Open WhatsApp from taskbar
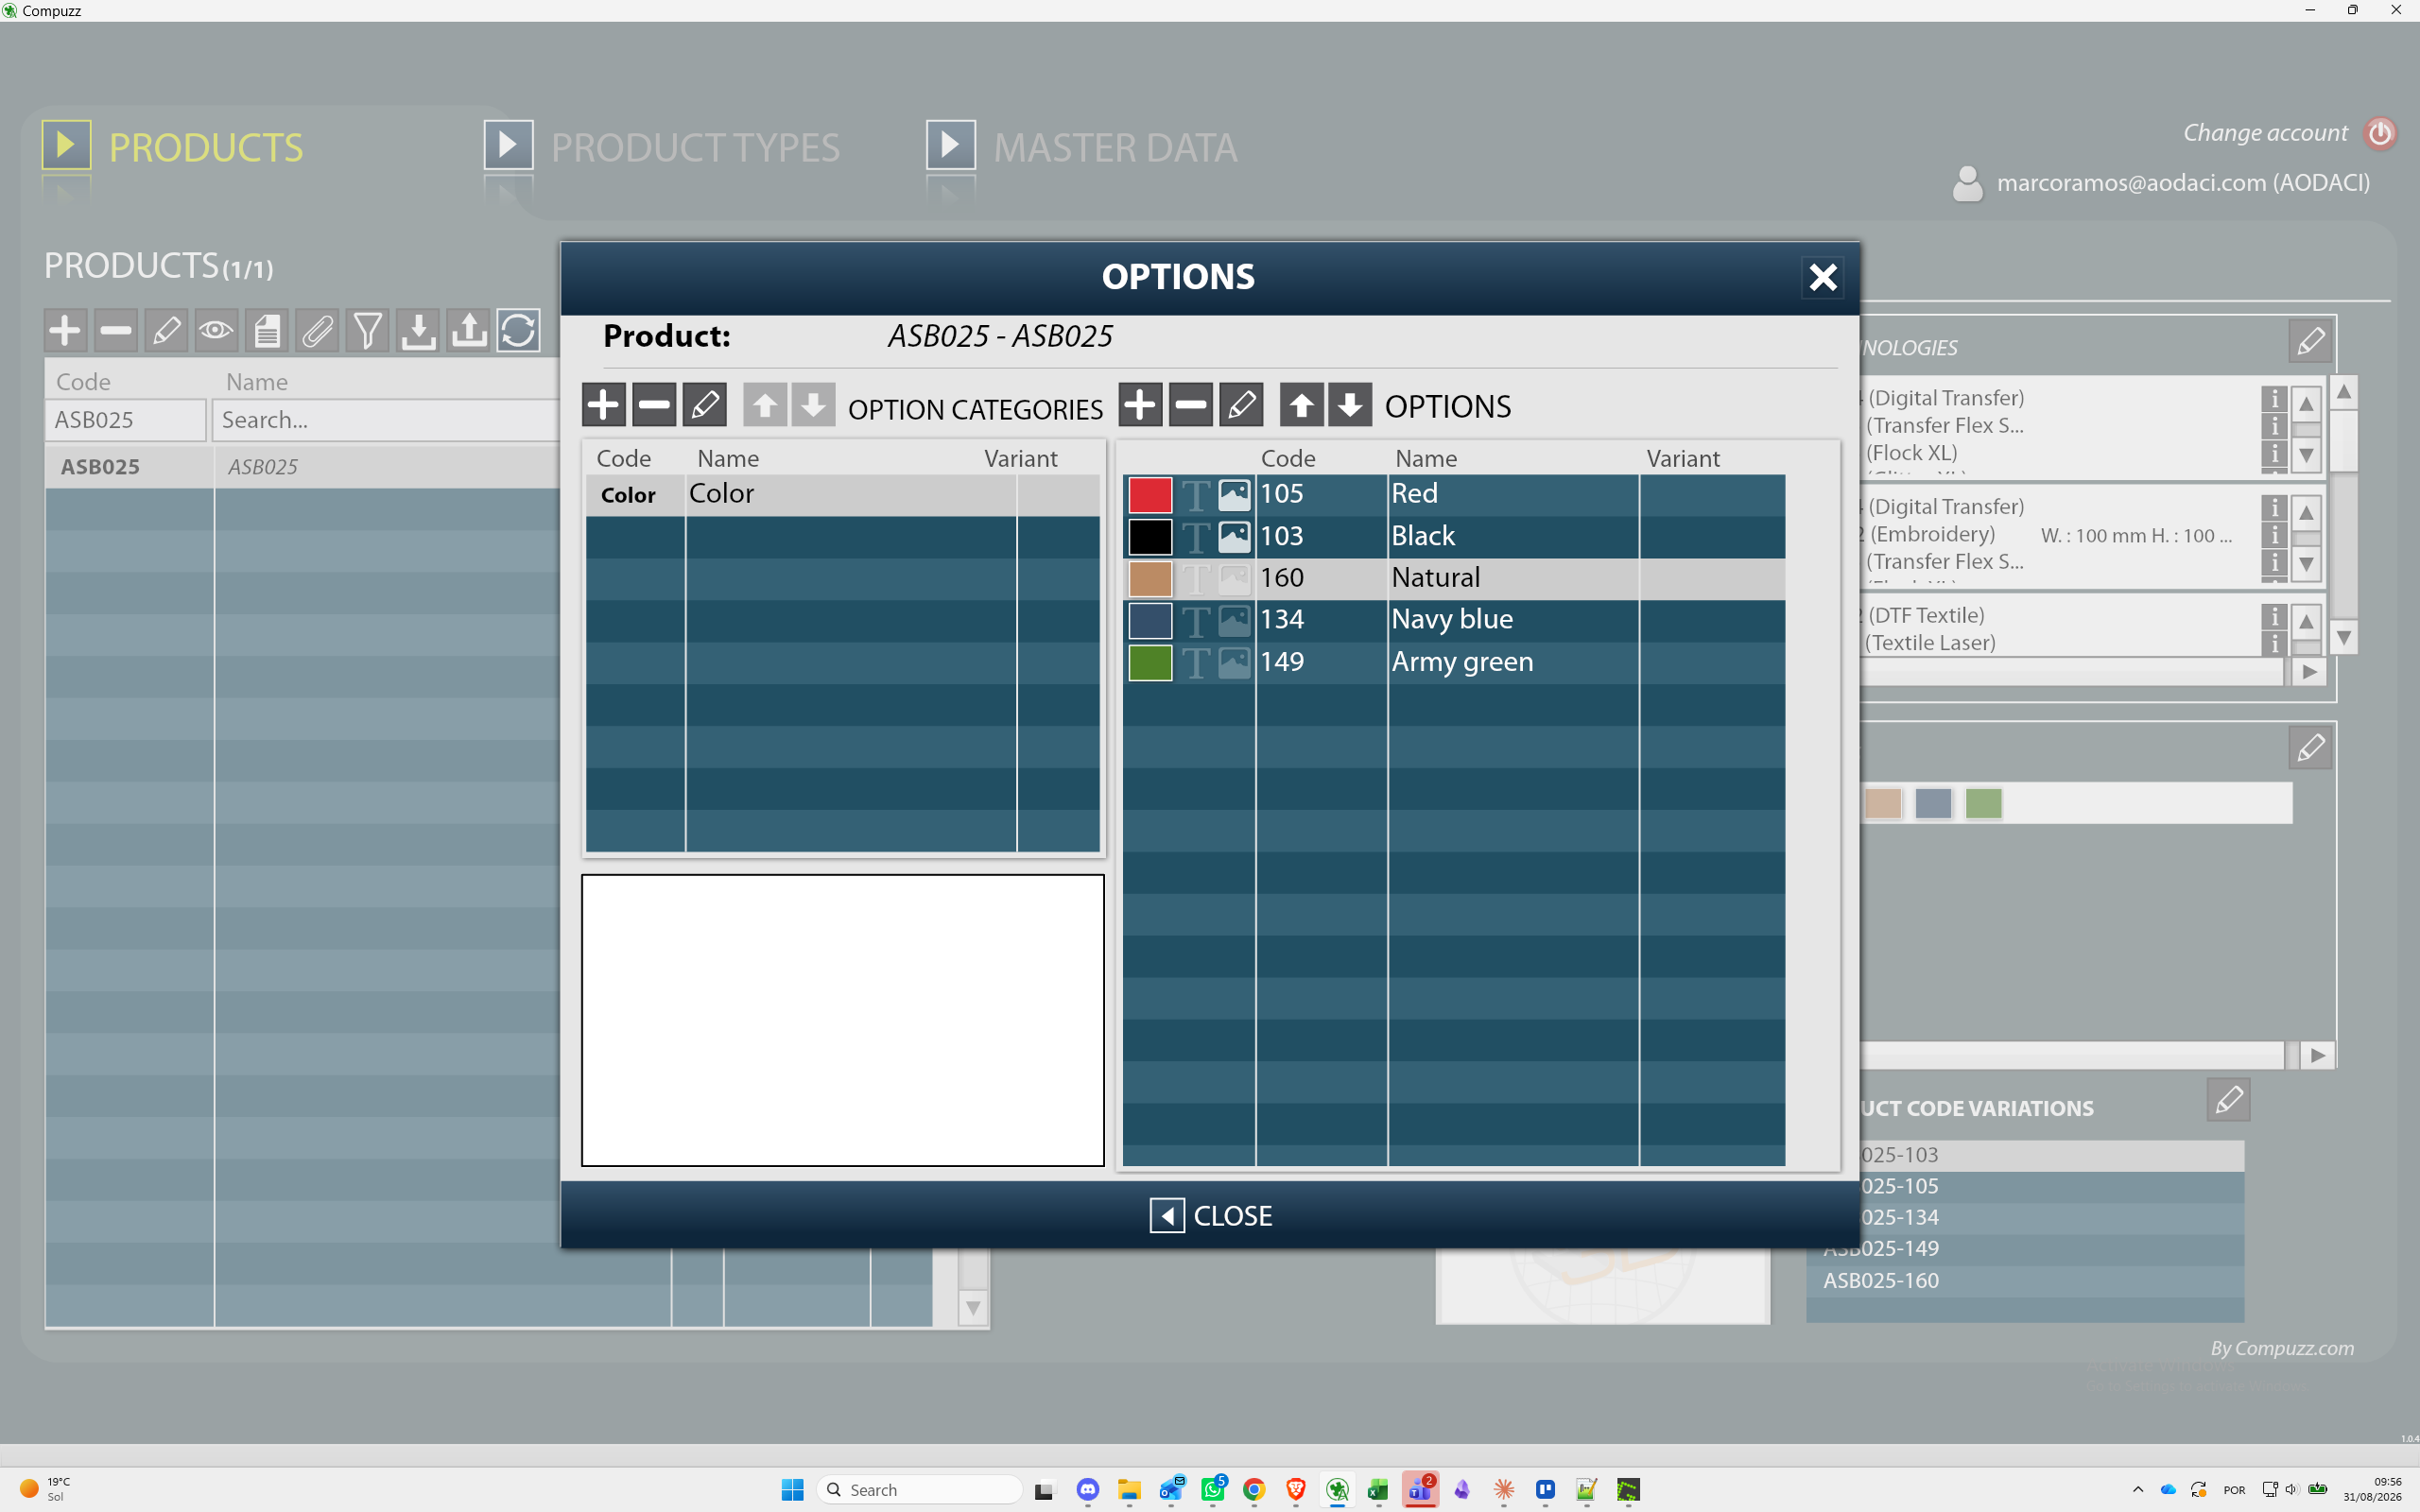 coord(1213,1489)
